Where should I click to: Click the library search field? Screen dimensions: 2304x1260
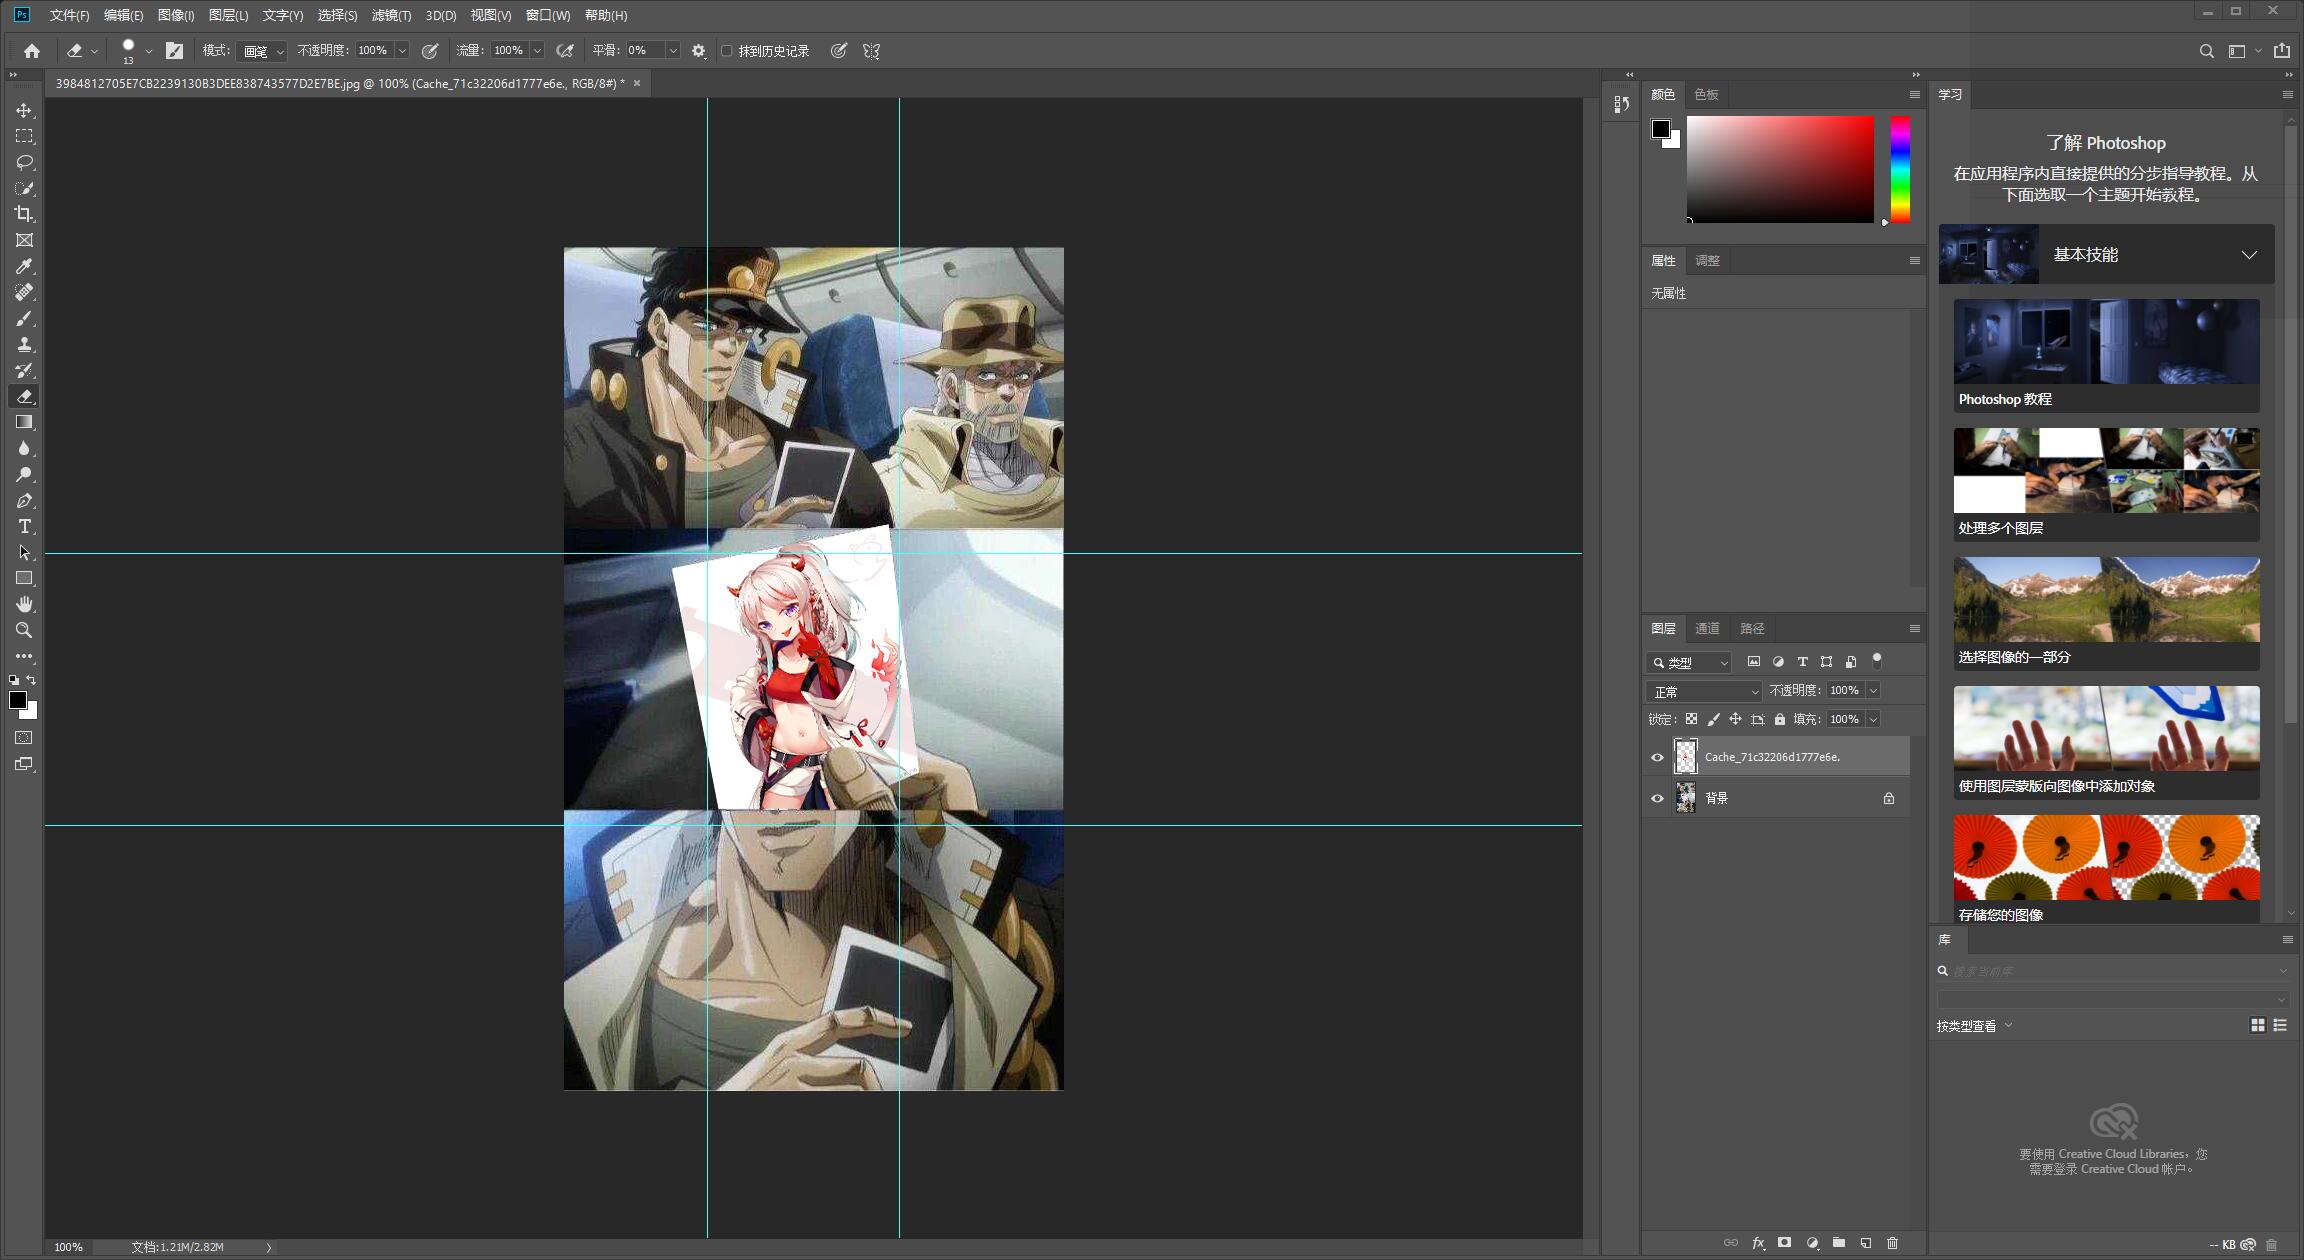[x=2113, y=971]
